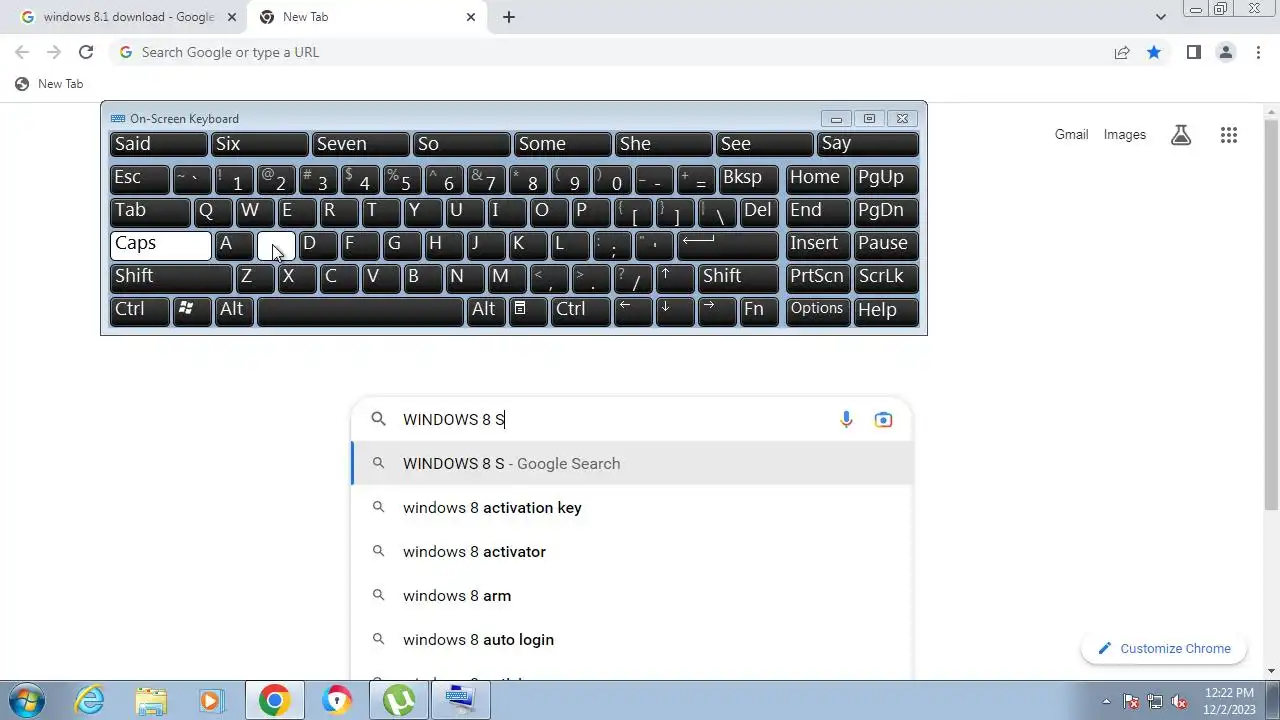Click the Bksp key
Viewport: 1280px width, 720px height.
click(748, 178)
